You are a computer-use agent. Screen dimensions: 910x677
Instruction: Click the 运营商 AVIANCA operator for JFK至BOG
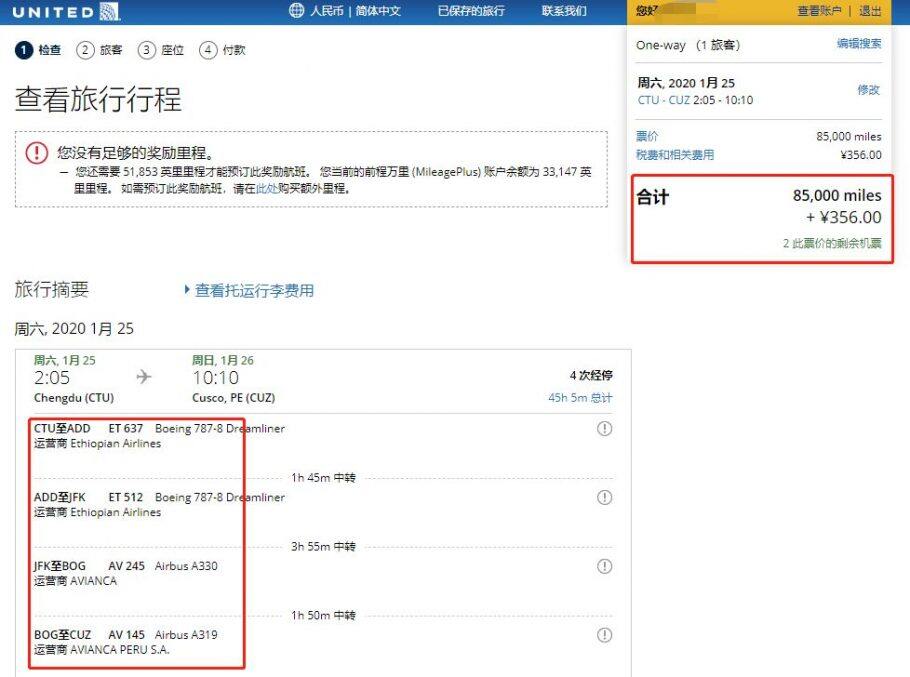point(75,581)
